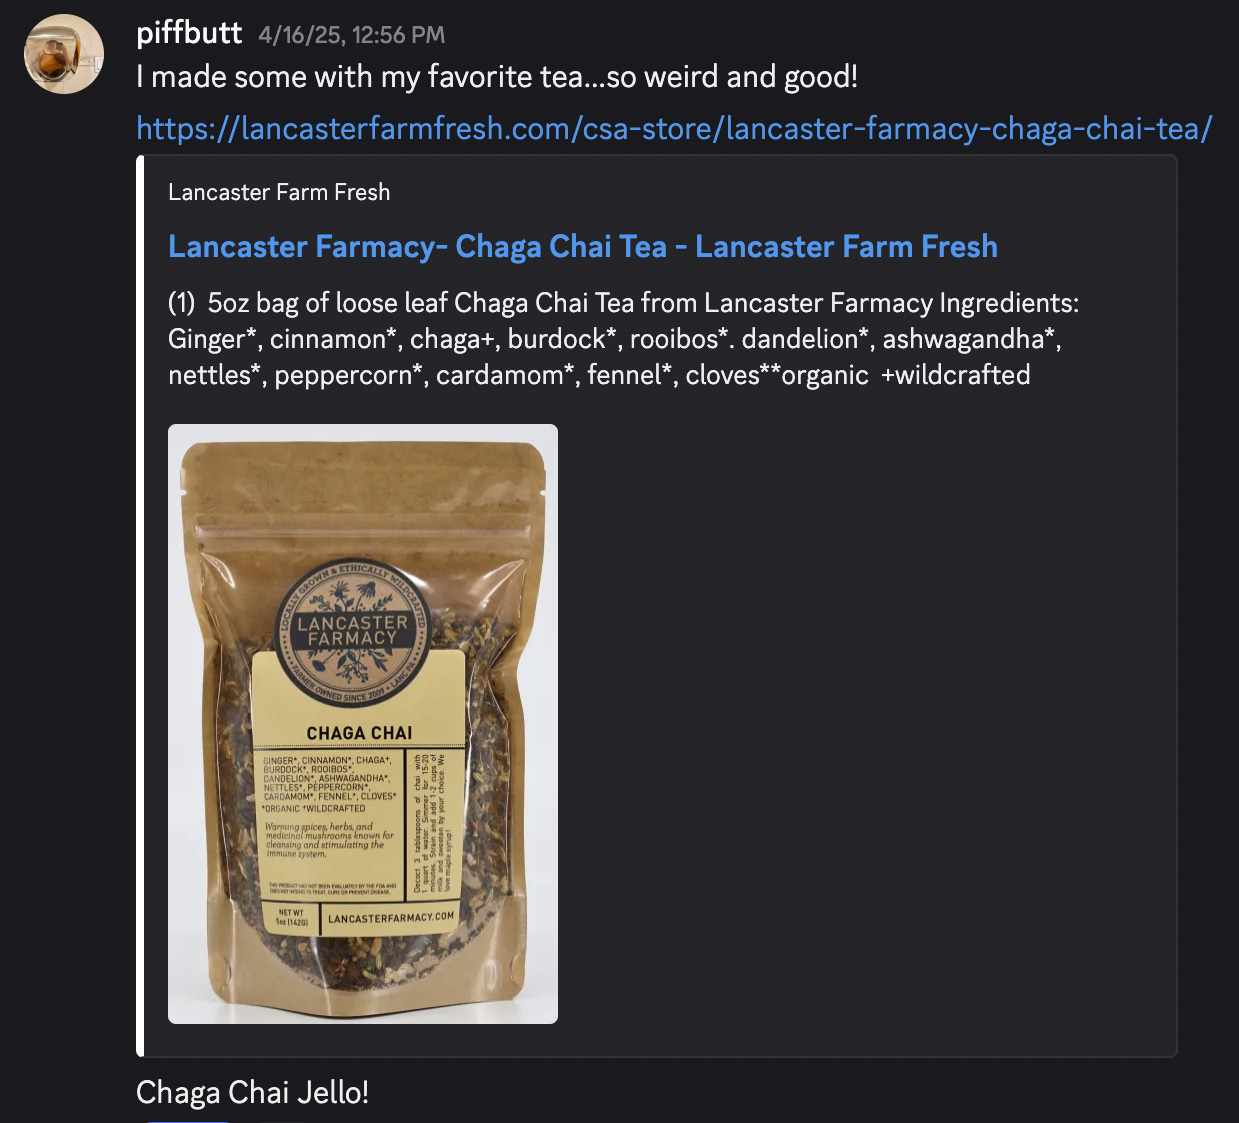Screen dimensions: 1239x1123
Task: Click the ingredients list printed on the bag
Action: [330, 783]
